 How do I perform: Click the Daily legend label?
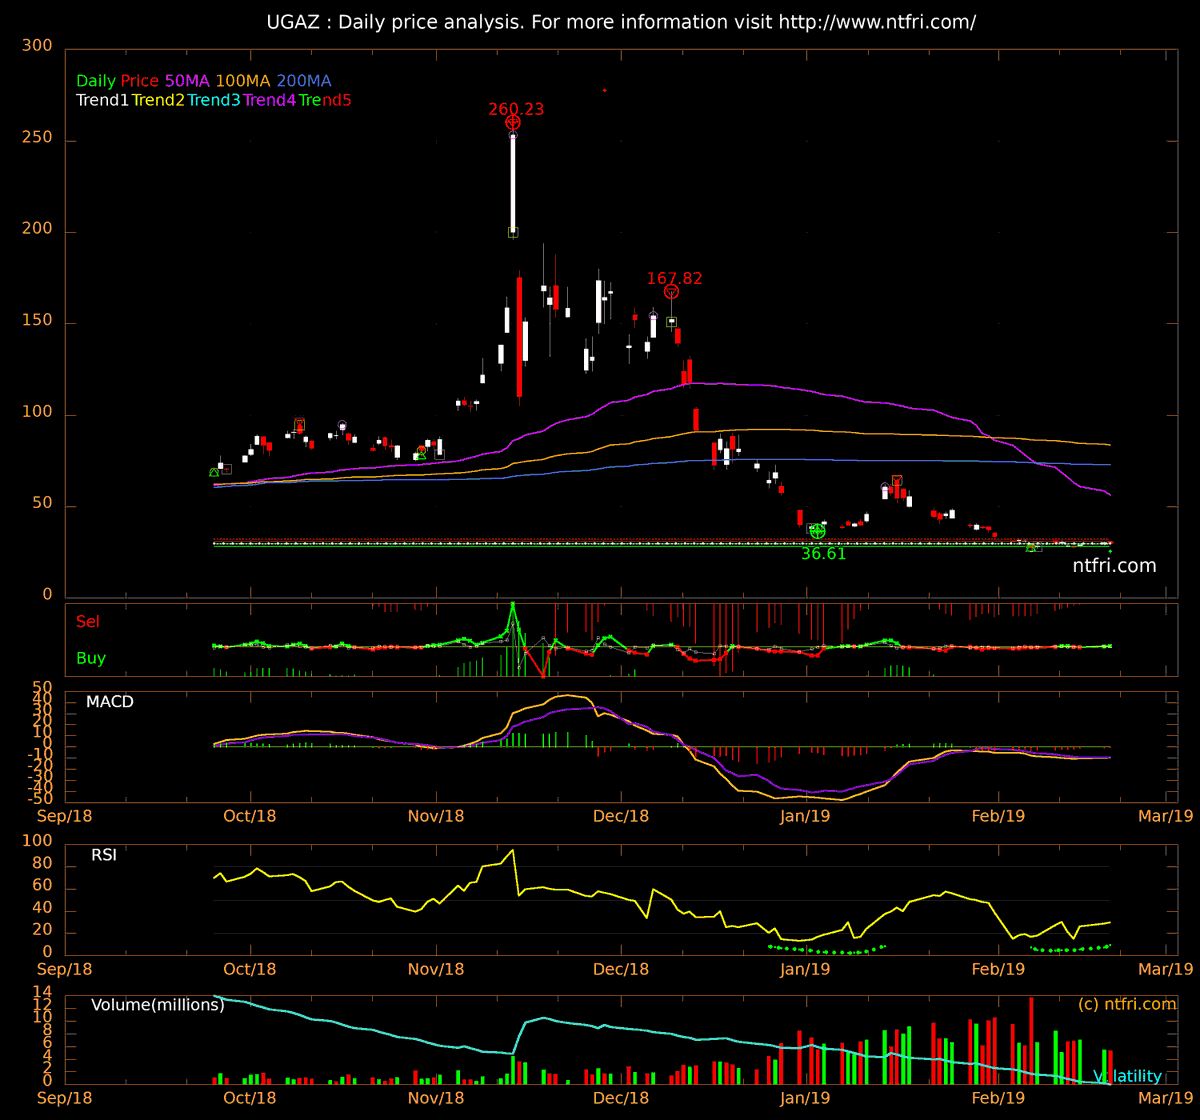pyautogui.click(x=96, y=81)
